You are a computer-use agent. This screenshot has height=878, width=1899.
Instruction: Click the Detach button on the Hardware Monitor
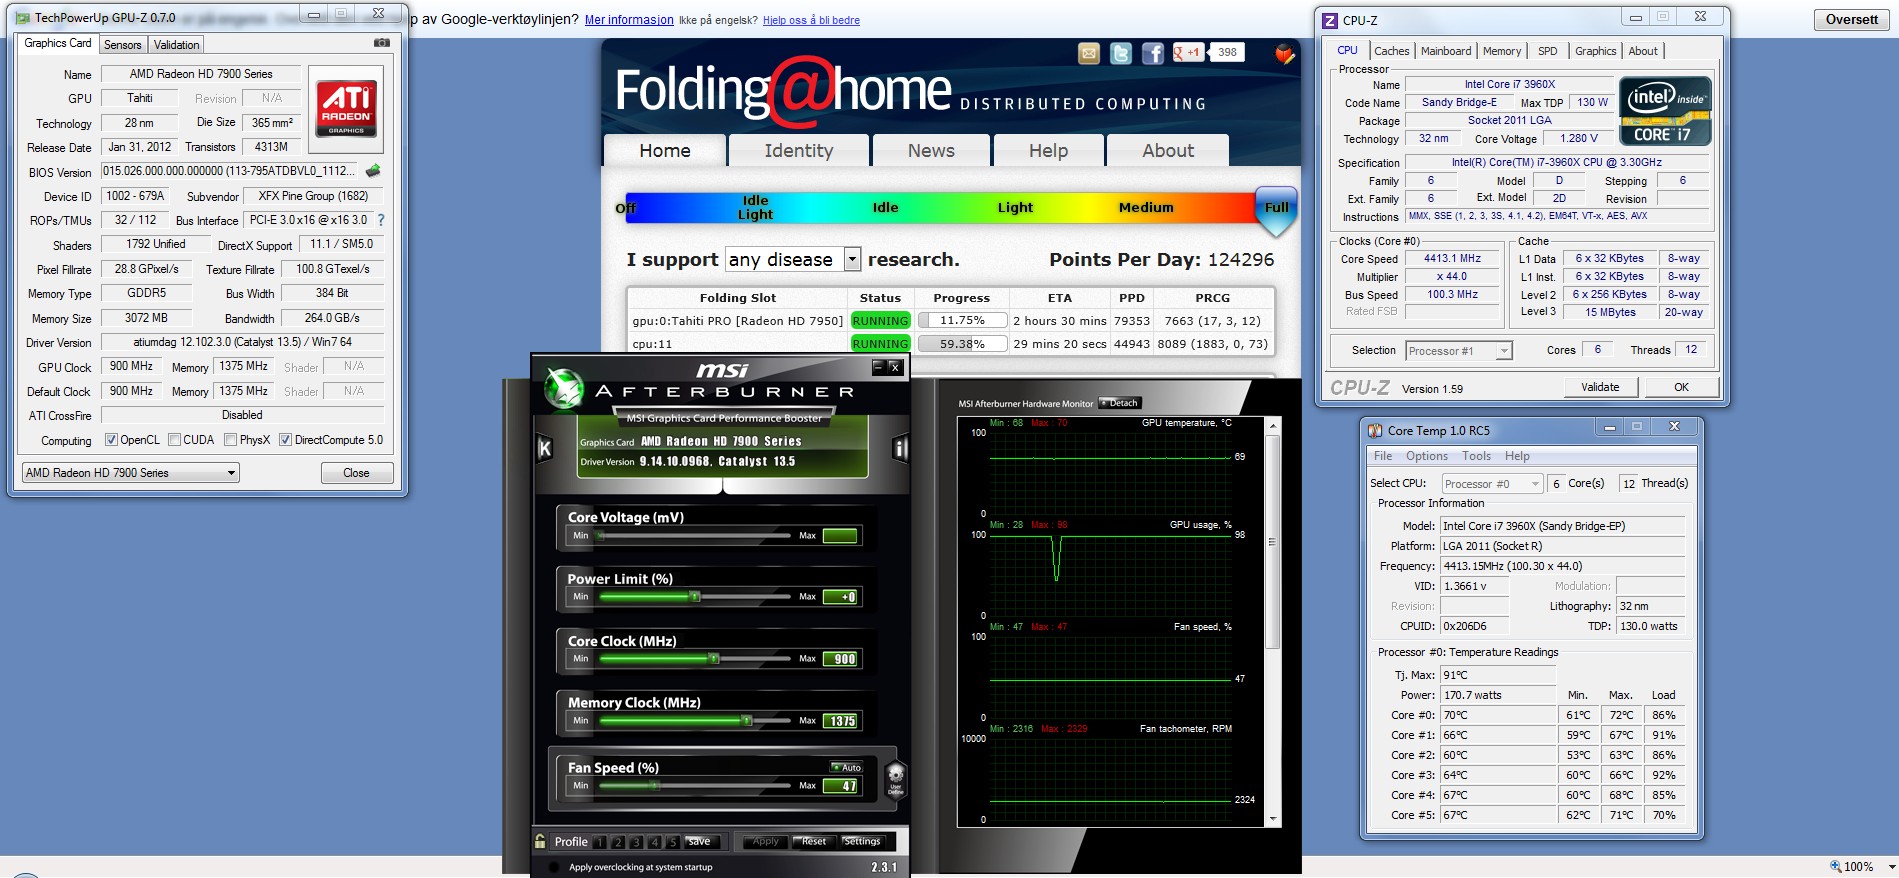pyautogui.click(x=1120, y=403)
